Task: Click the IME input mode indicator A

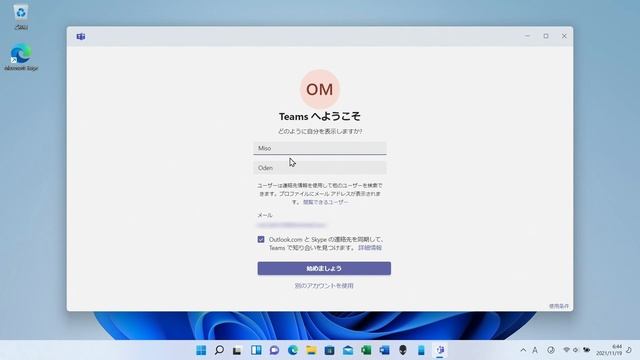Action: coord(535,350)
